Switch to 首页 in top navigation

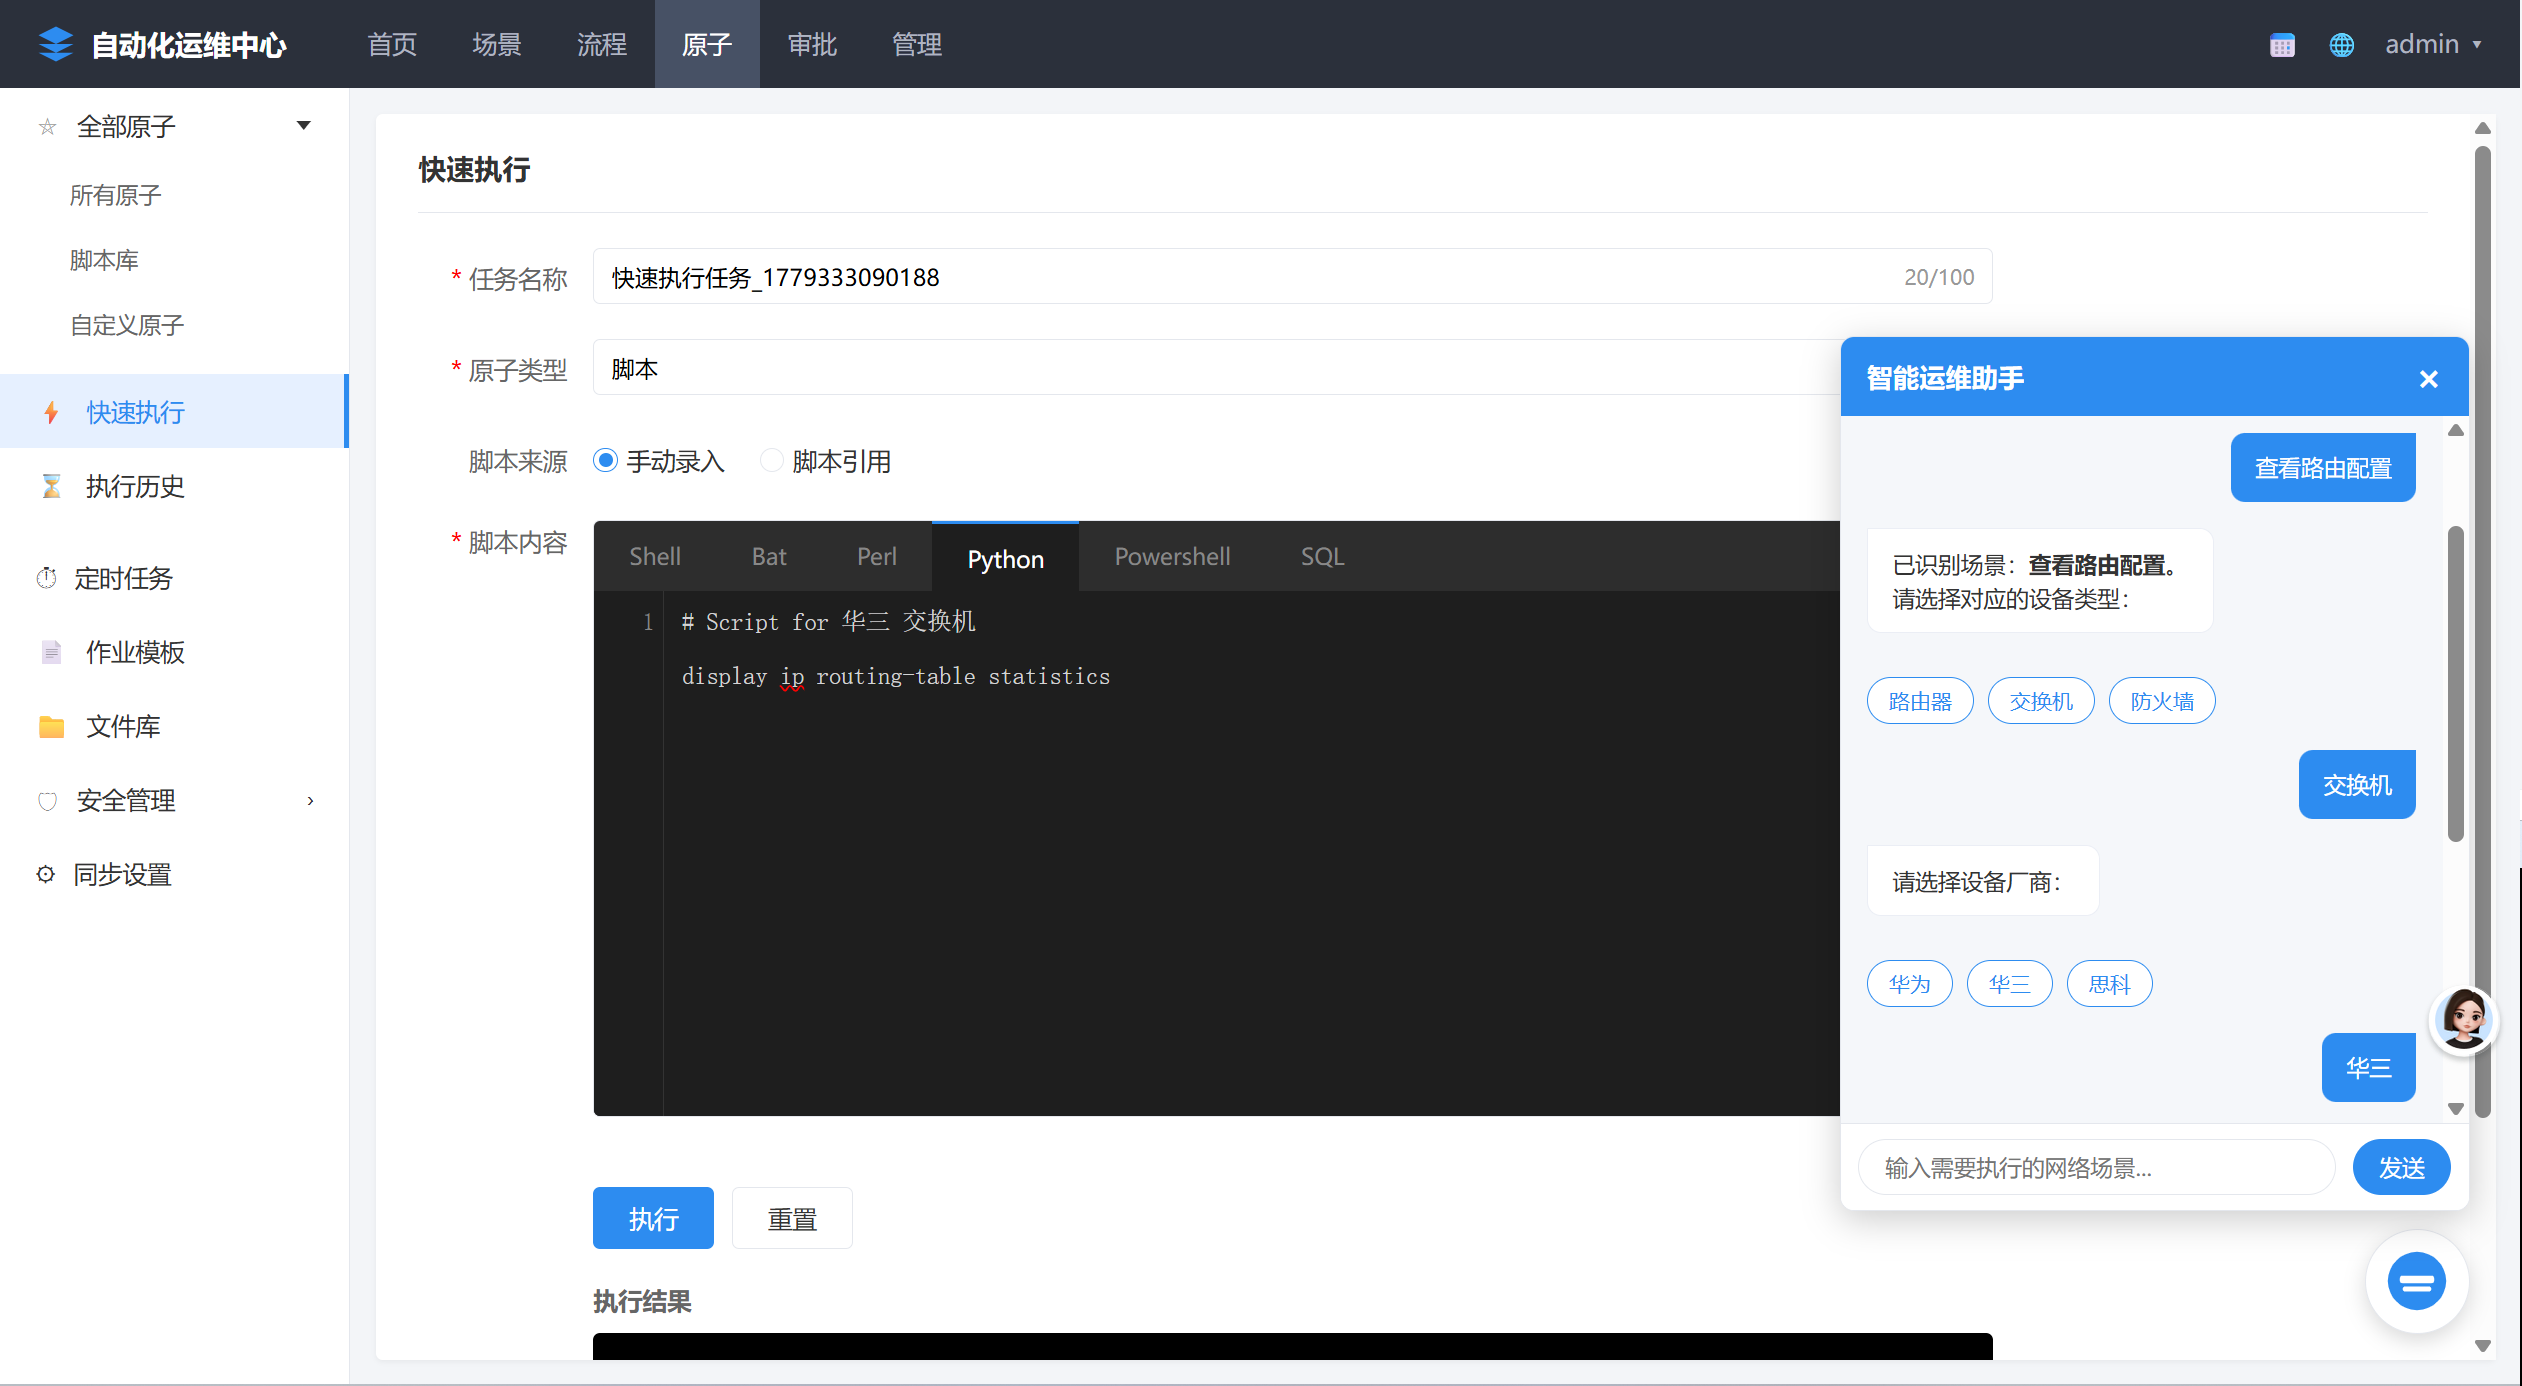392,44
